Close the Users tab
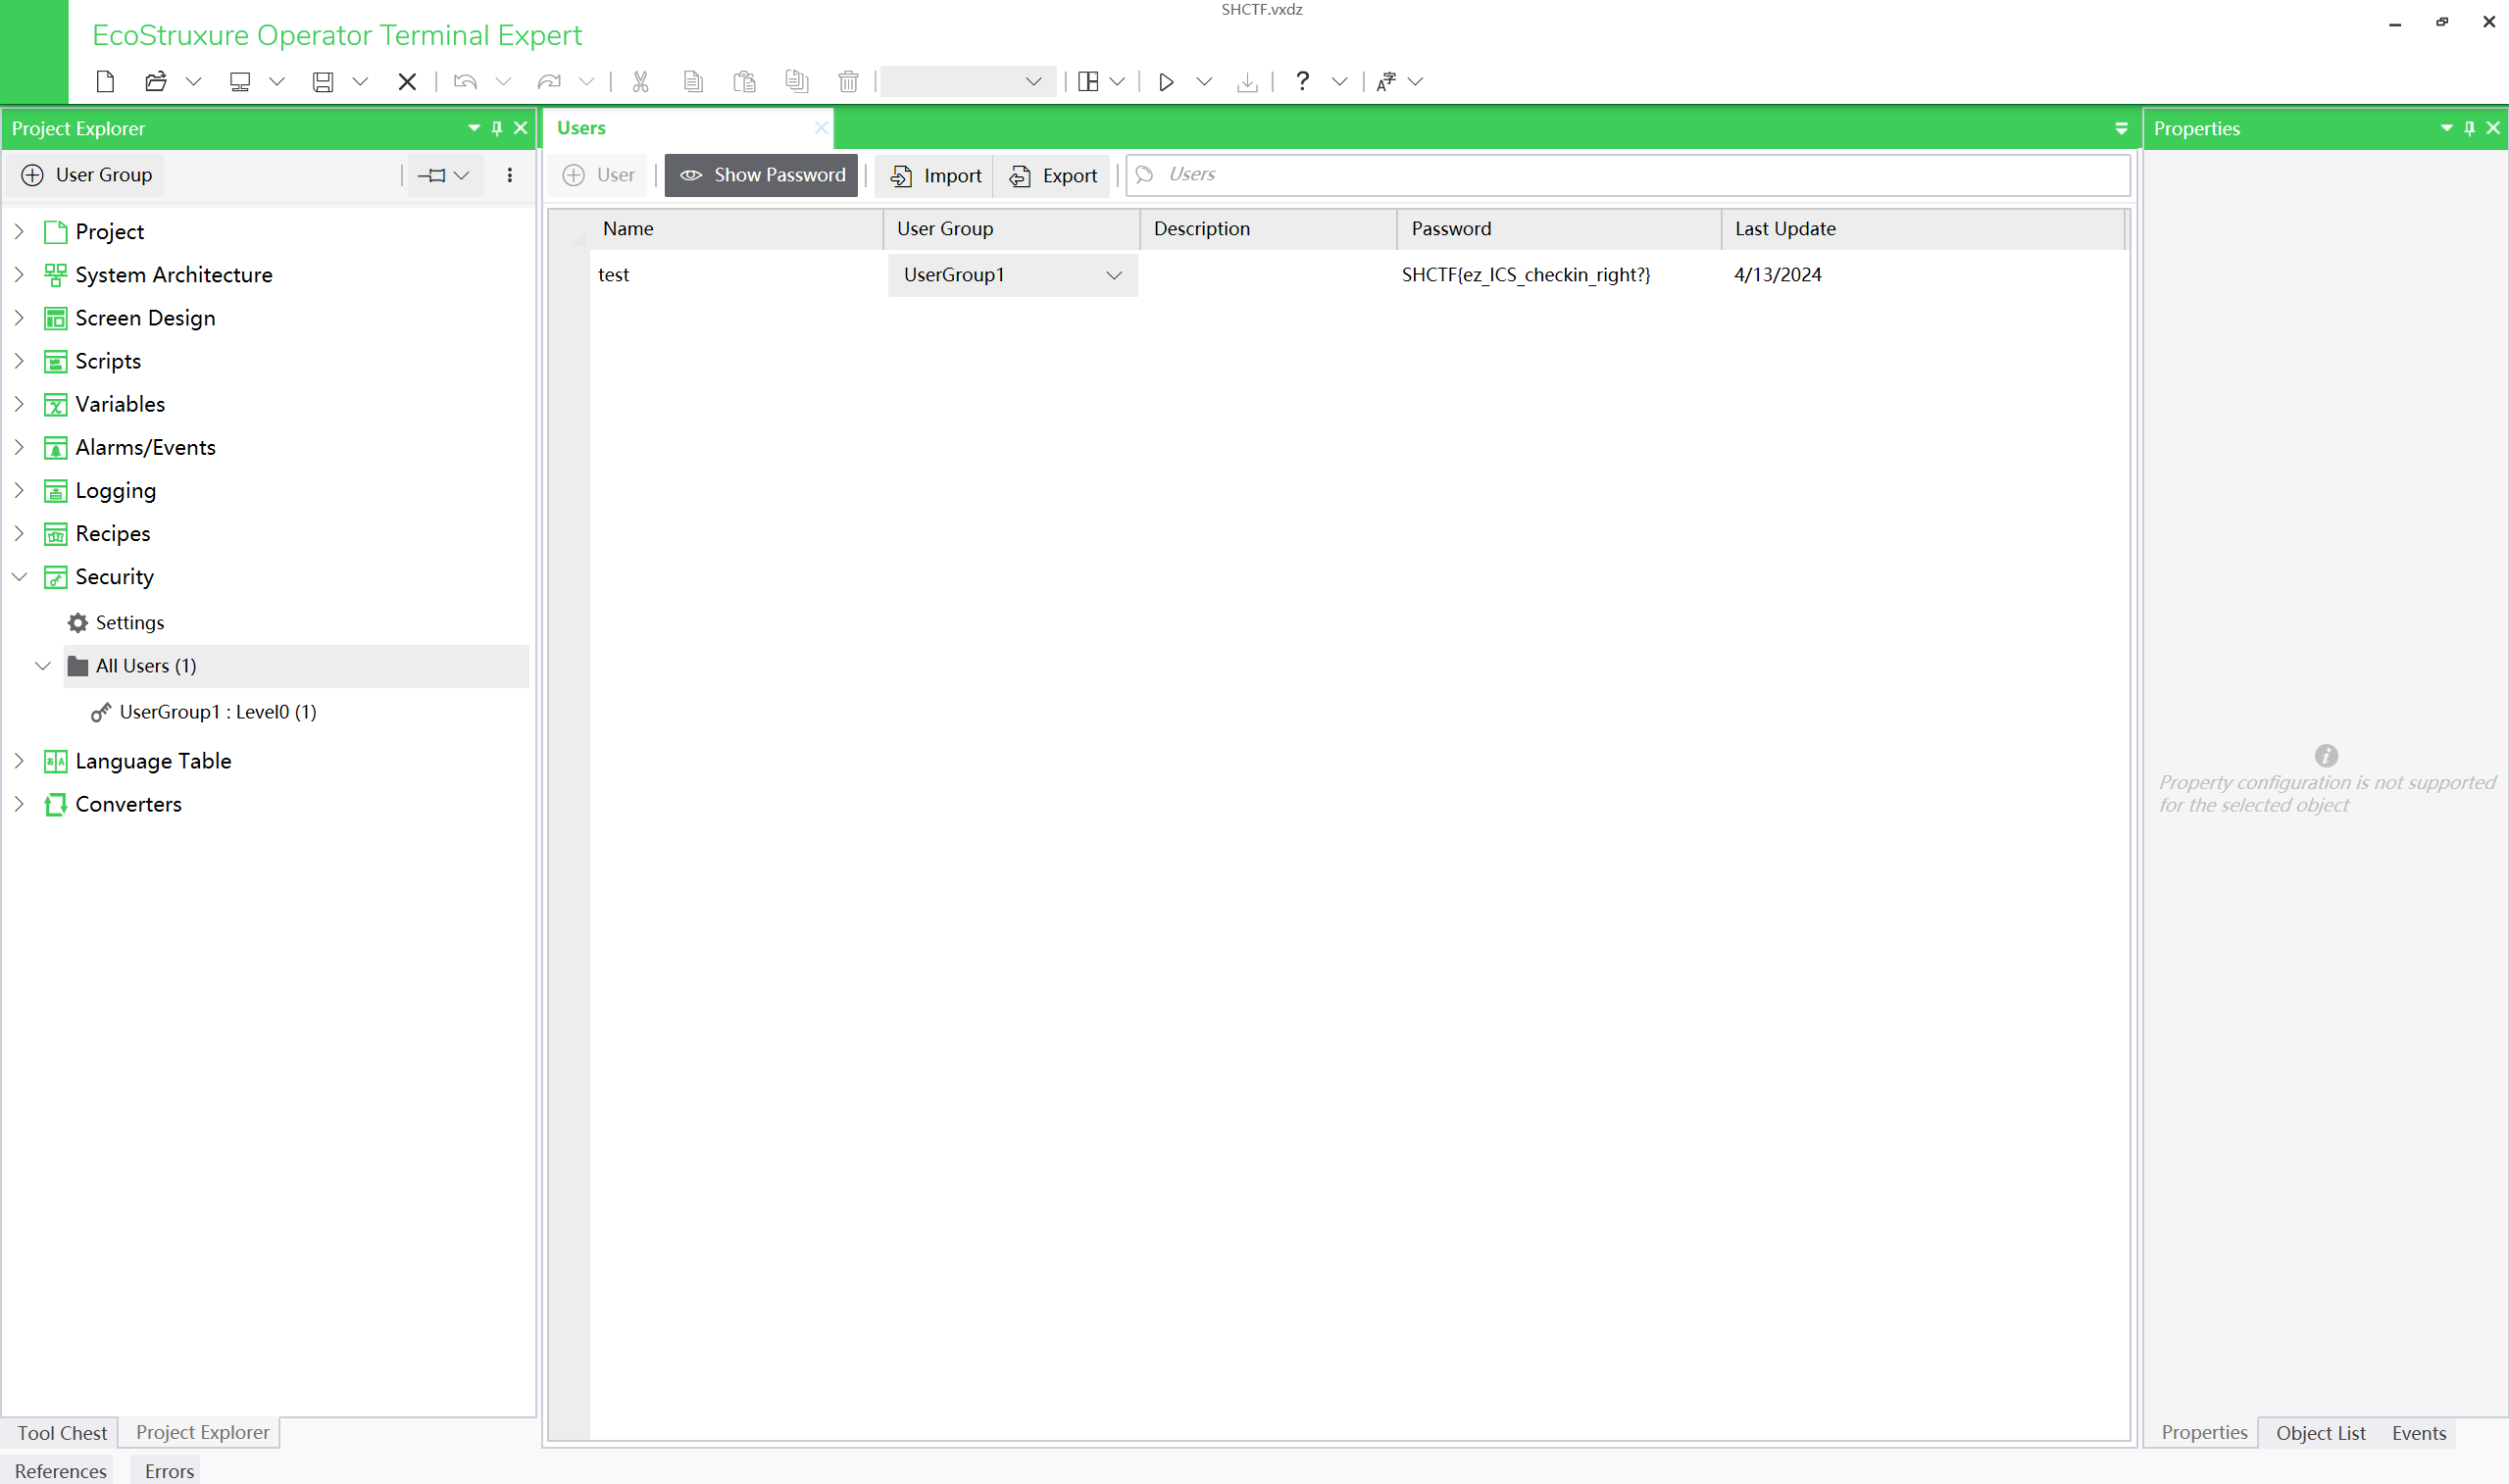The width and height of the screenshot is (2509, 1484). pyautogui.click(x=820, y=128)
